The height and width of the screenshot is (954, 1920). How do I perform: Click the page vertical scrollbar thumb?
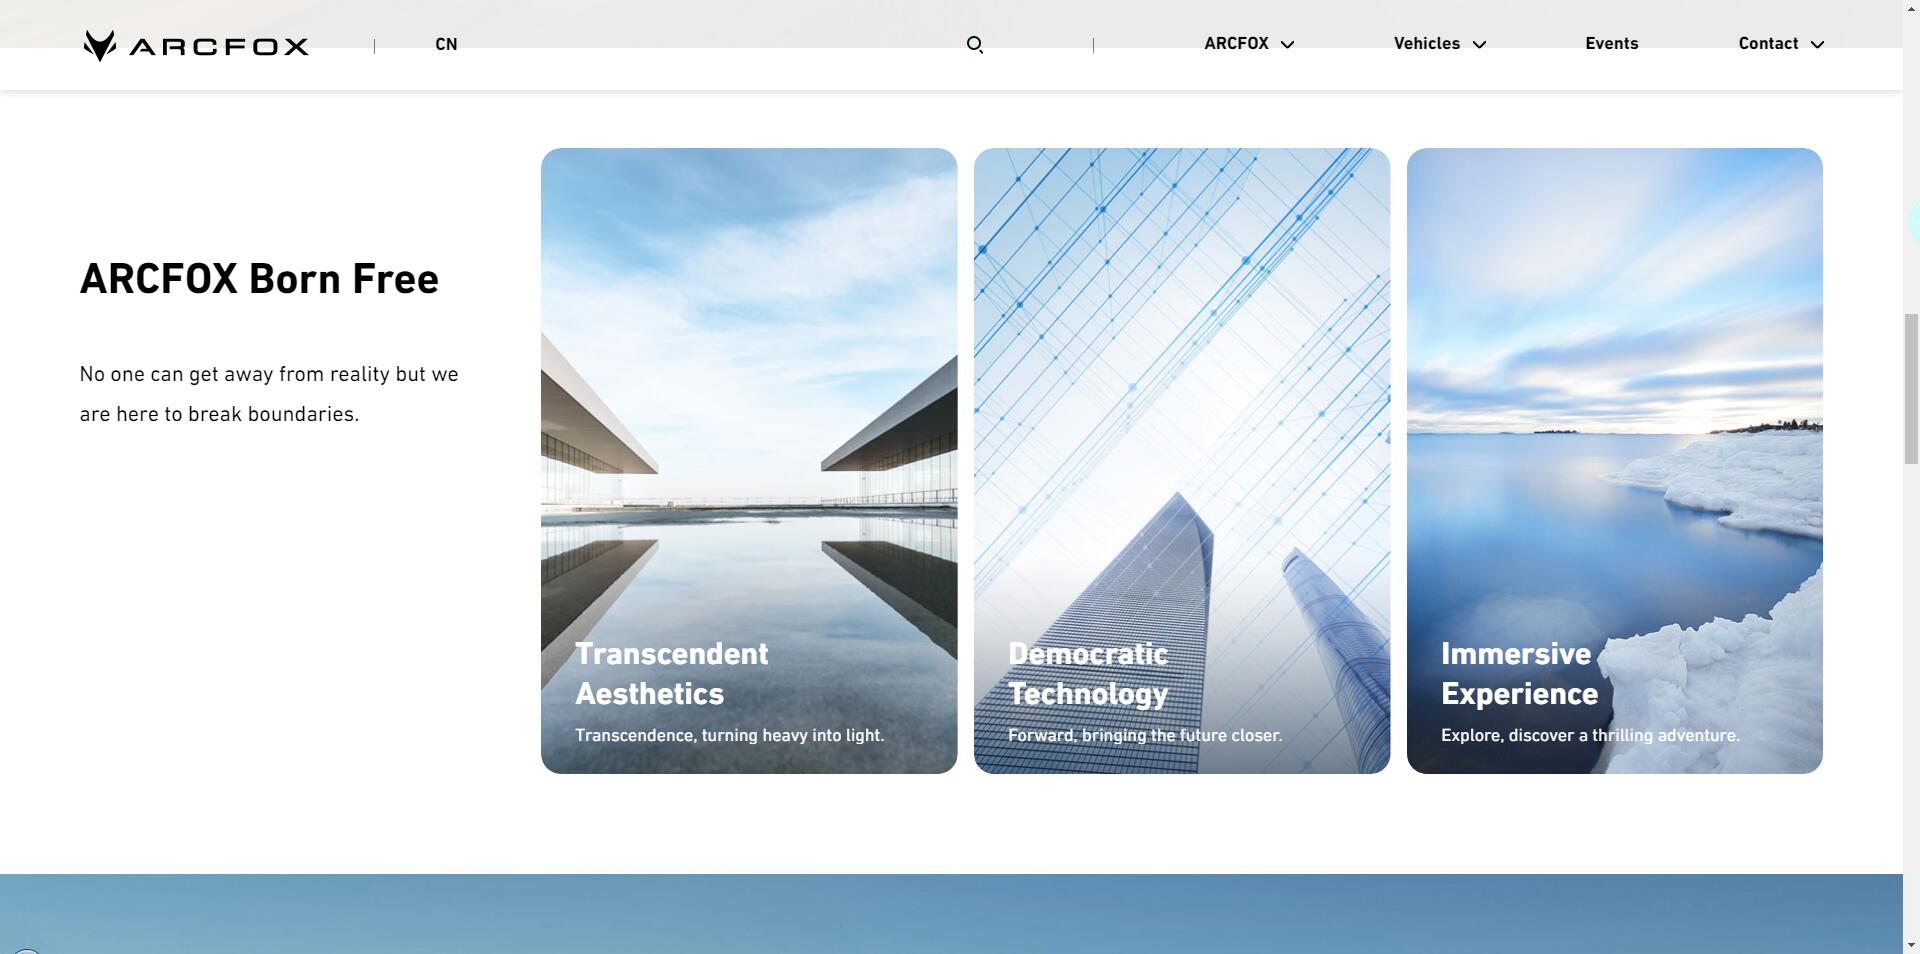[1911, 388]
